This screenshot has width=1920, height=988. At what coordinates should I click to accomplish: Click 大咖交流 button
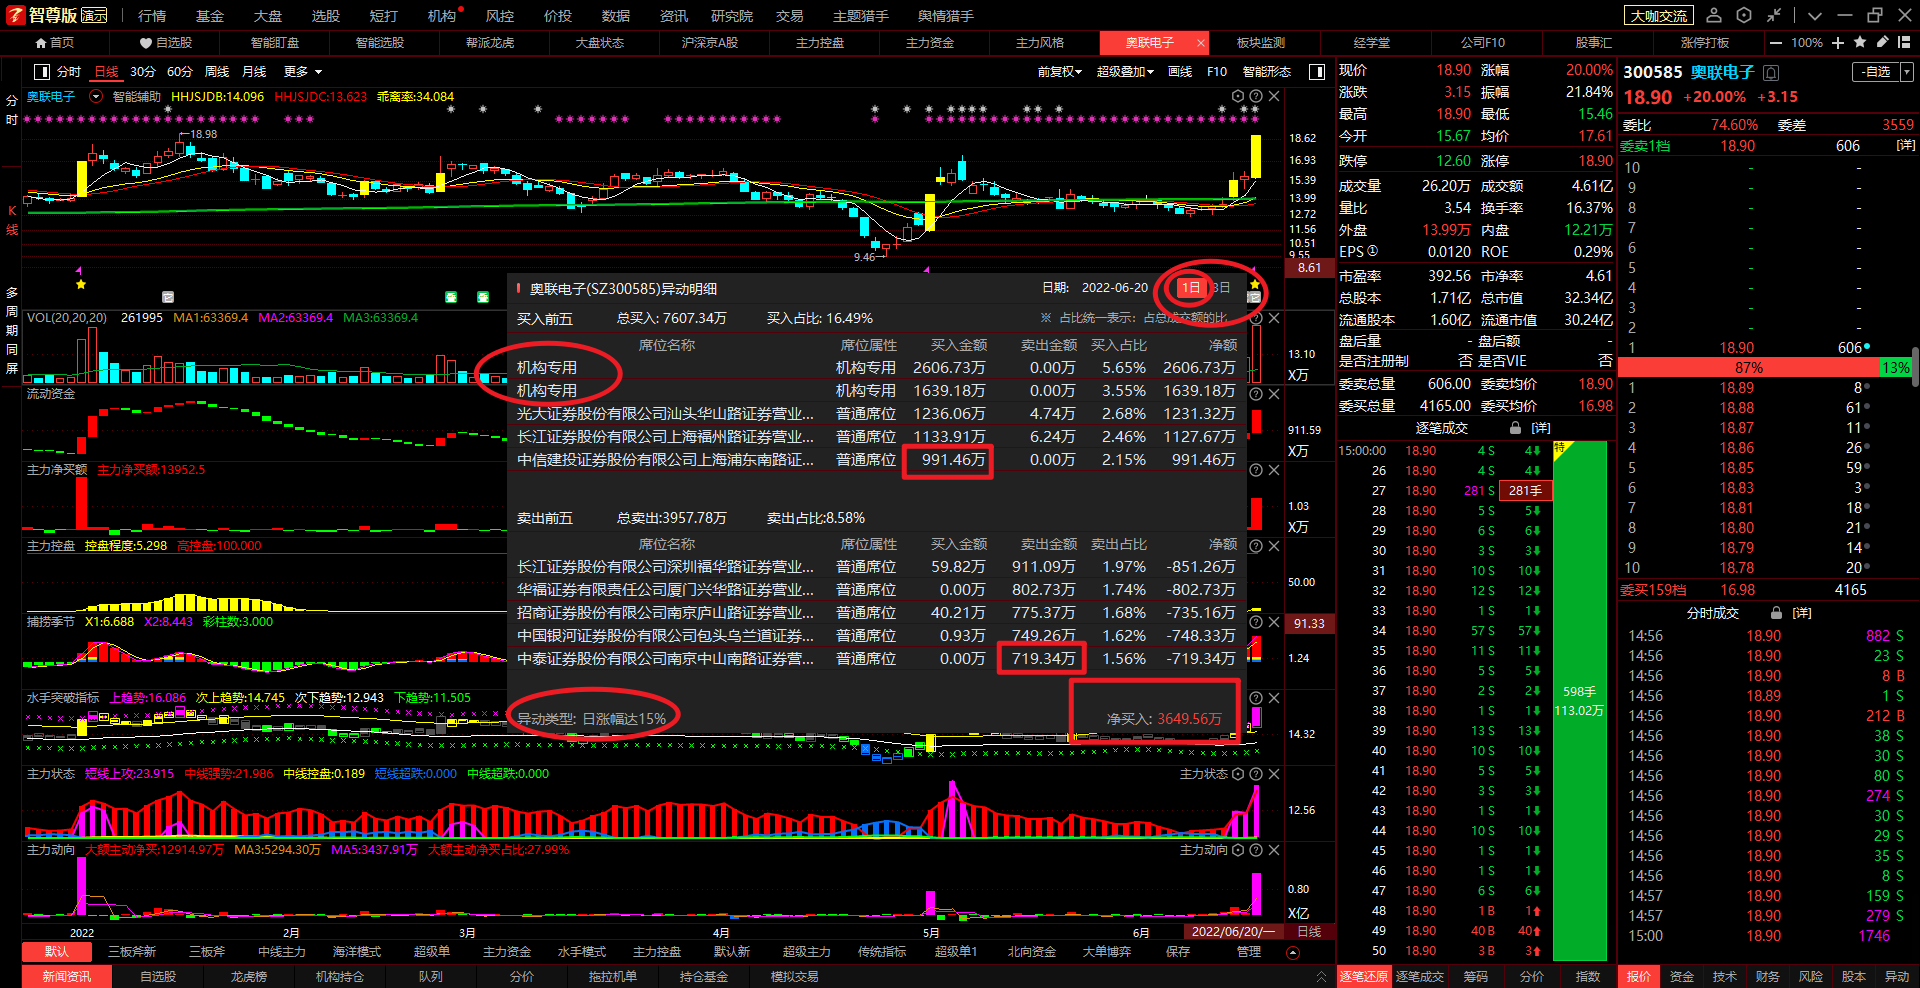coord(1659,16)
